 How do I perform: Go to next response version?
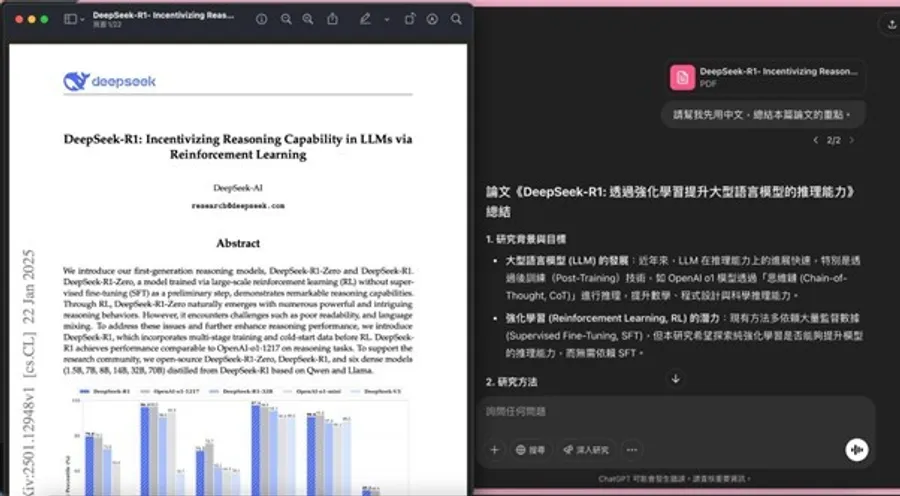[852, 140]
